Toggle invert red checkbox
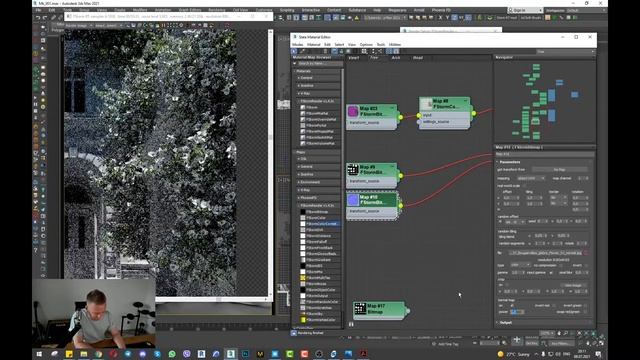The height and width of the screenshot is (360, 640). coord(554,305)
